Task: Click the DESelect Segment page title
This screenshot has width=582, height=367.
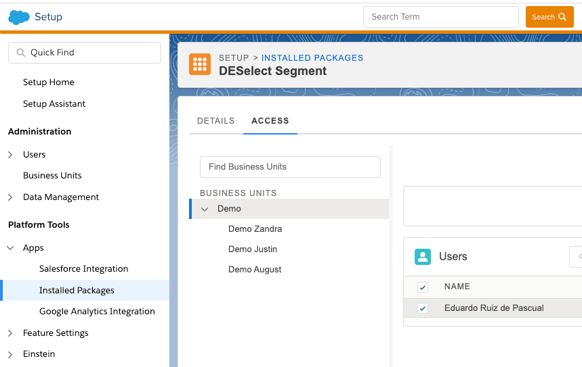Action: tap(273, 71)
